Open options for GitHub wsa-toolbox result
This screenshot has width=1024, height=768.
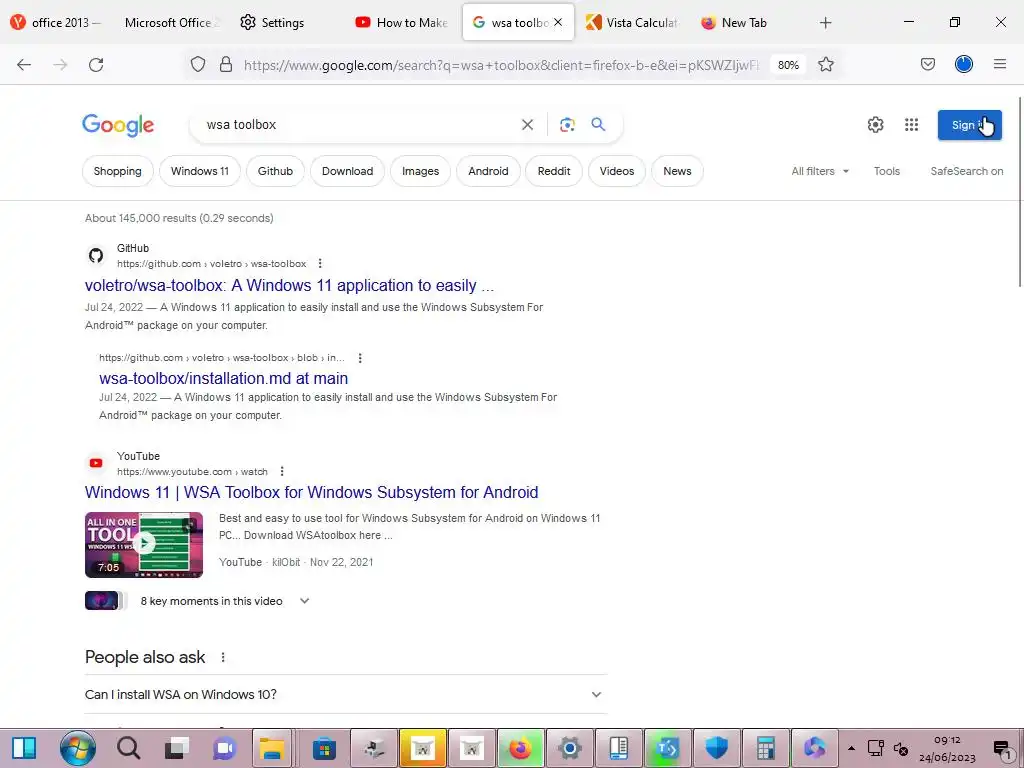[320, 264]
